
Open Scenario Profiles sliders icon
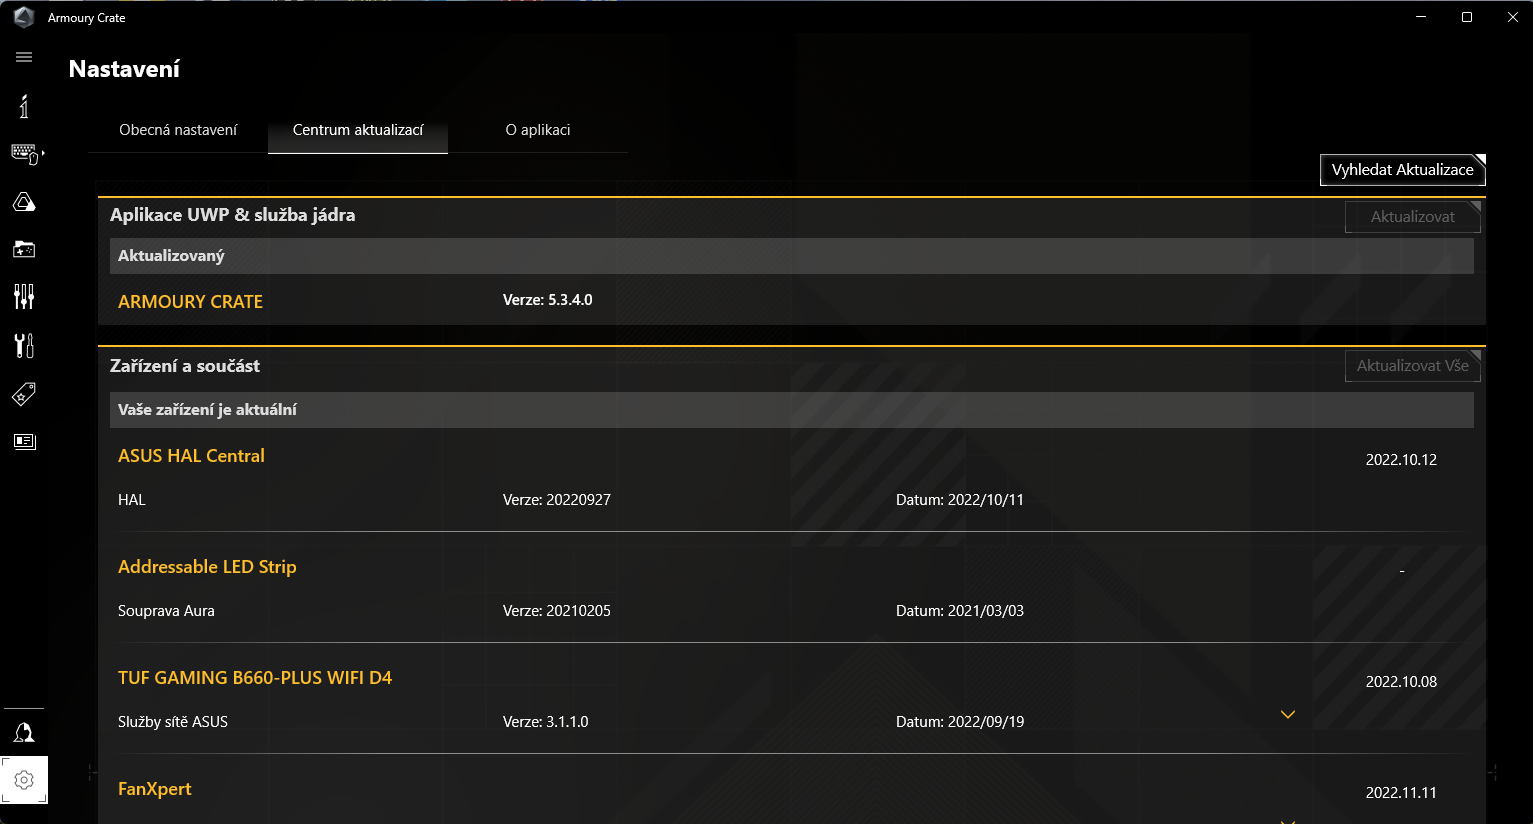click(24, 296)
